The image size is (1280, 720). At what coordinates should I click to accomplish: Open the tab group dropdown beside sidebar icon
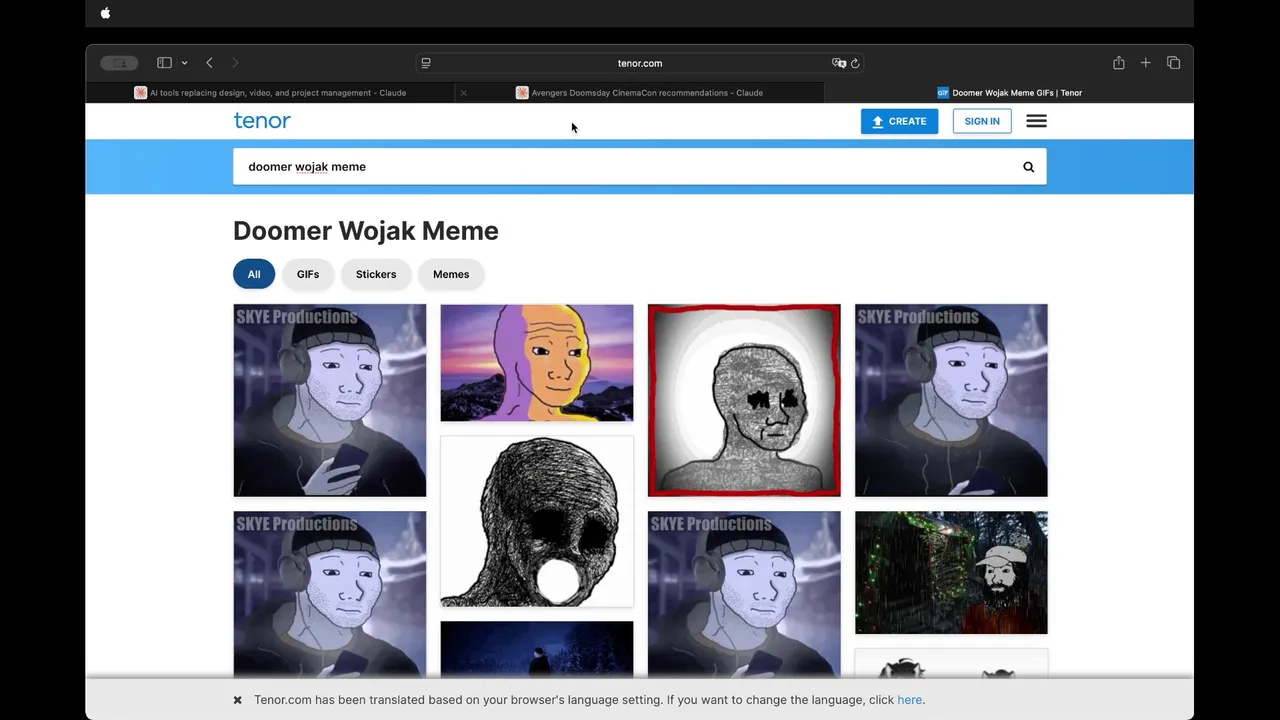(184, 63)
